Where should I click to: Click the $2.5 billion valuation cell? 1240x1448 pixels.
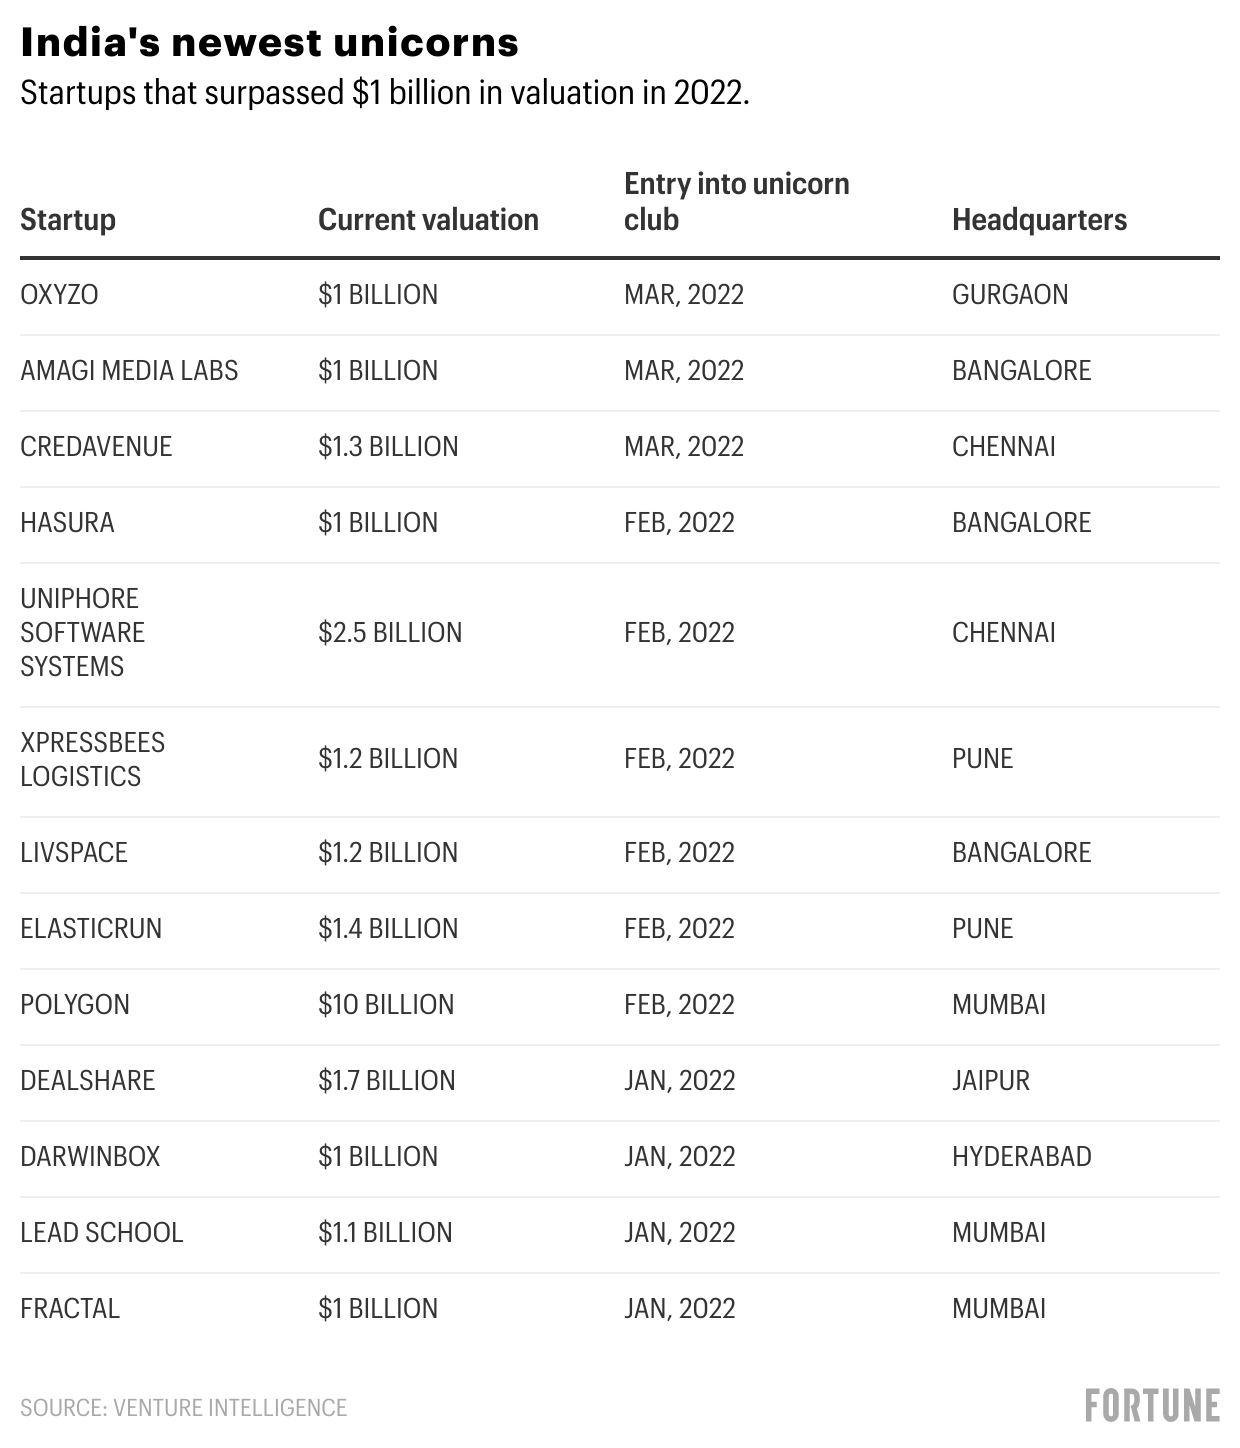coord(390,633)
